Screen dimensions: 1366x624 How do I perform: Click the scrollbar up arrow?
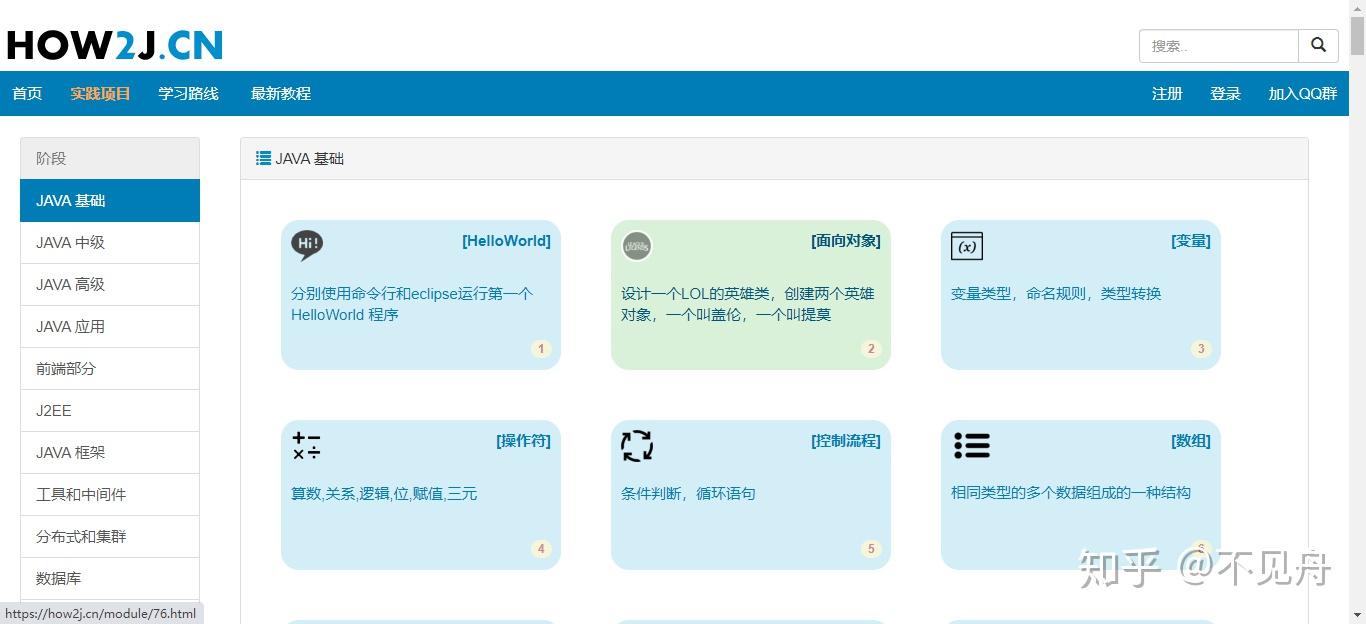point(1357,8)
